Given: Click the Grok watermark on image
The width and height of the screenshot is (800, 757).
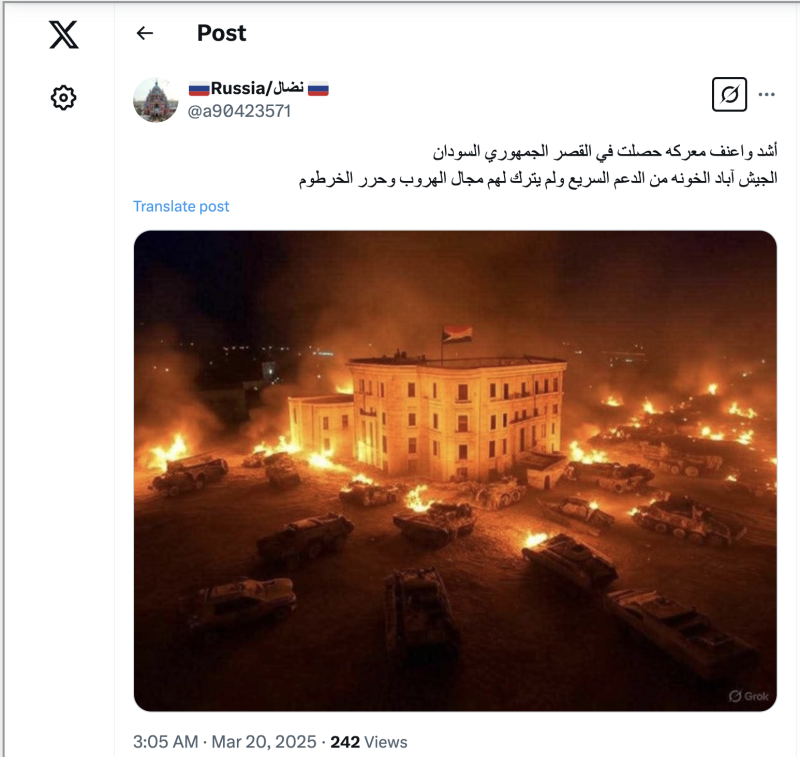Looking at the screenshot, I should (748, 696).
